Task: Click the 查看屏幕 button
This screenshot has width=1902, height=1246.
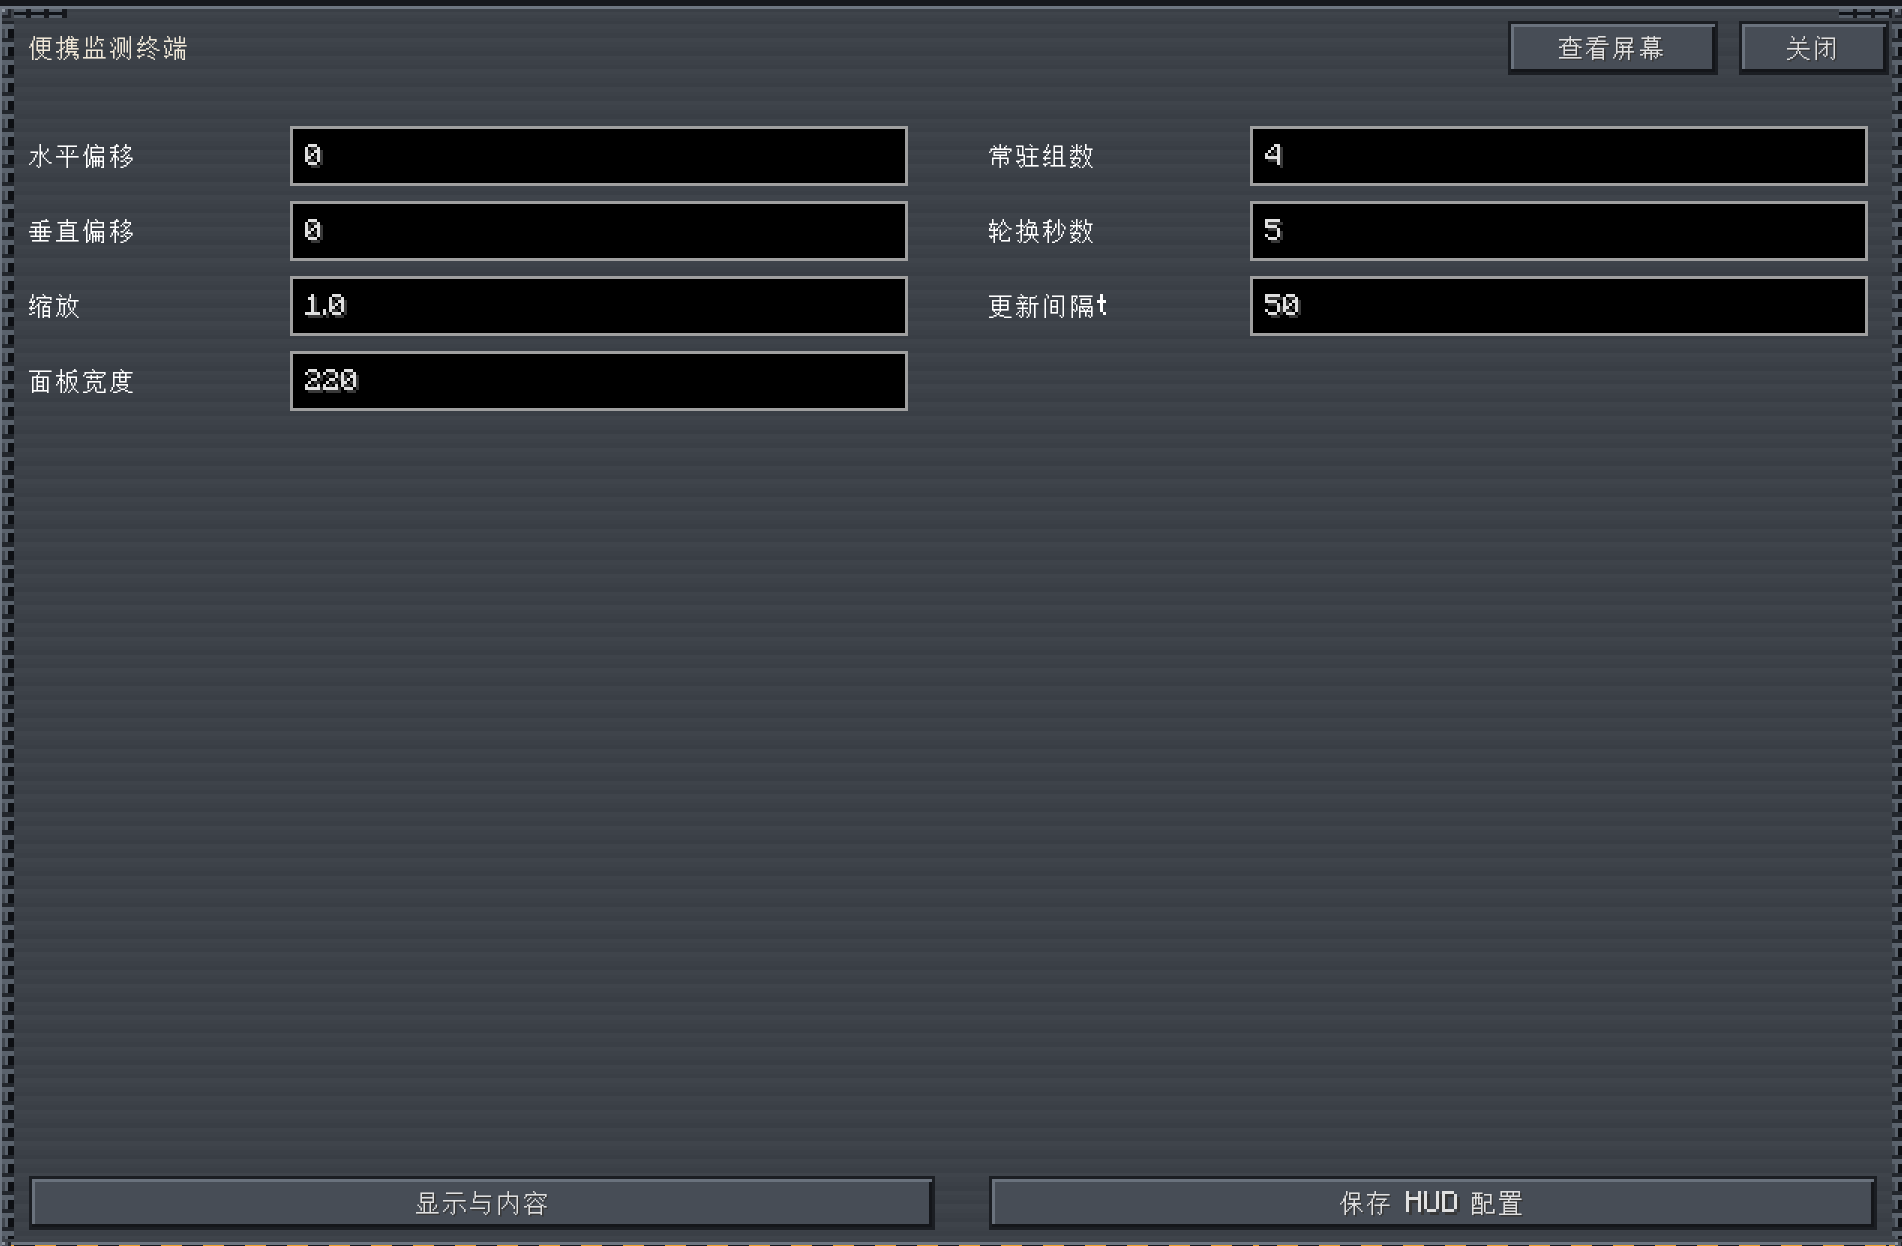Action: (1612, 48)
